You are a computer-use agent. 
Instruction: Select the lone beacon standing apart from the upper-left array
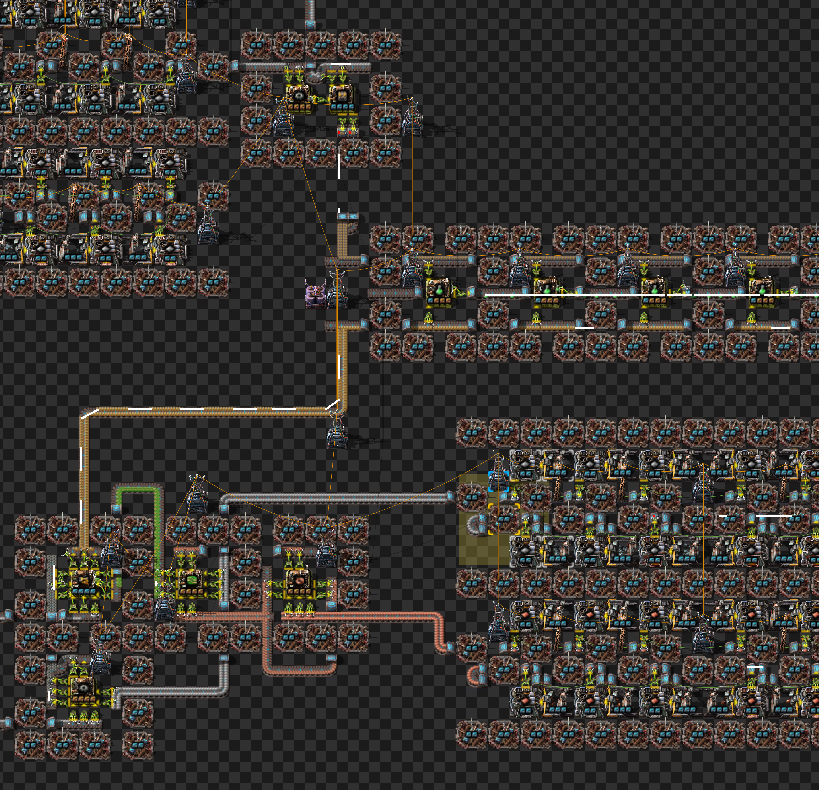pos(213,196)
